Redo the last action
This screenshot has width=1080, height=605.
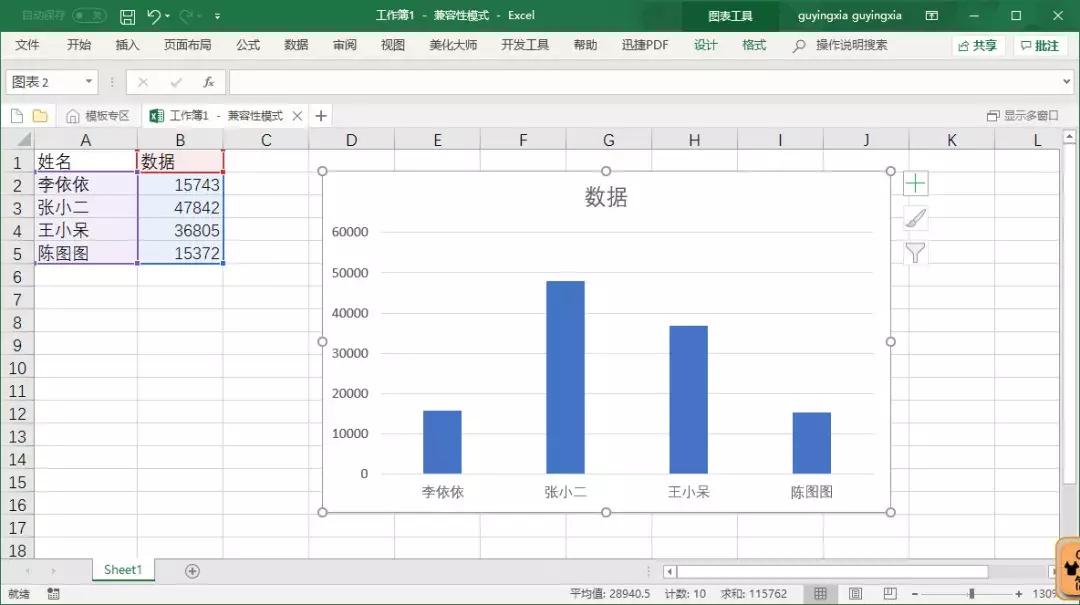[189, 15]
